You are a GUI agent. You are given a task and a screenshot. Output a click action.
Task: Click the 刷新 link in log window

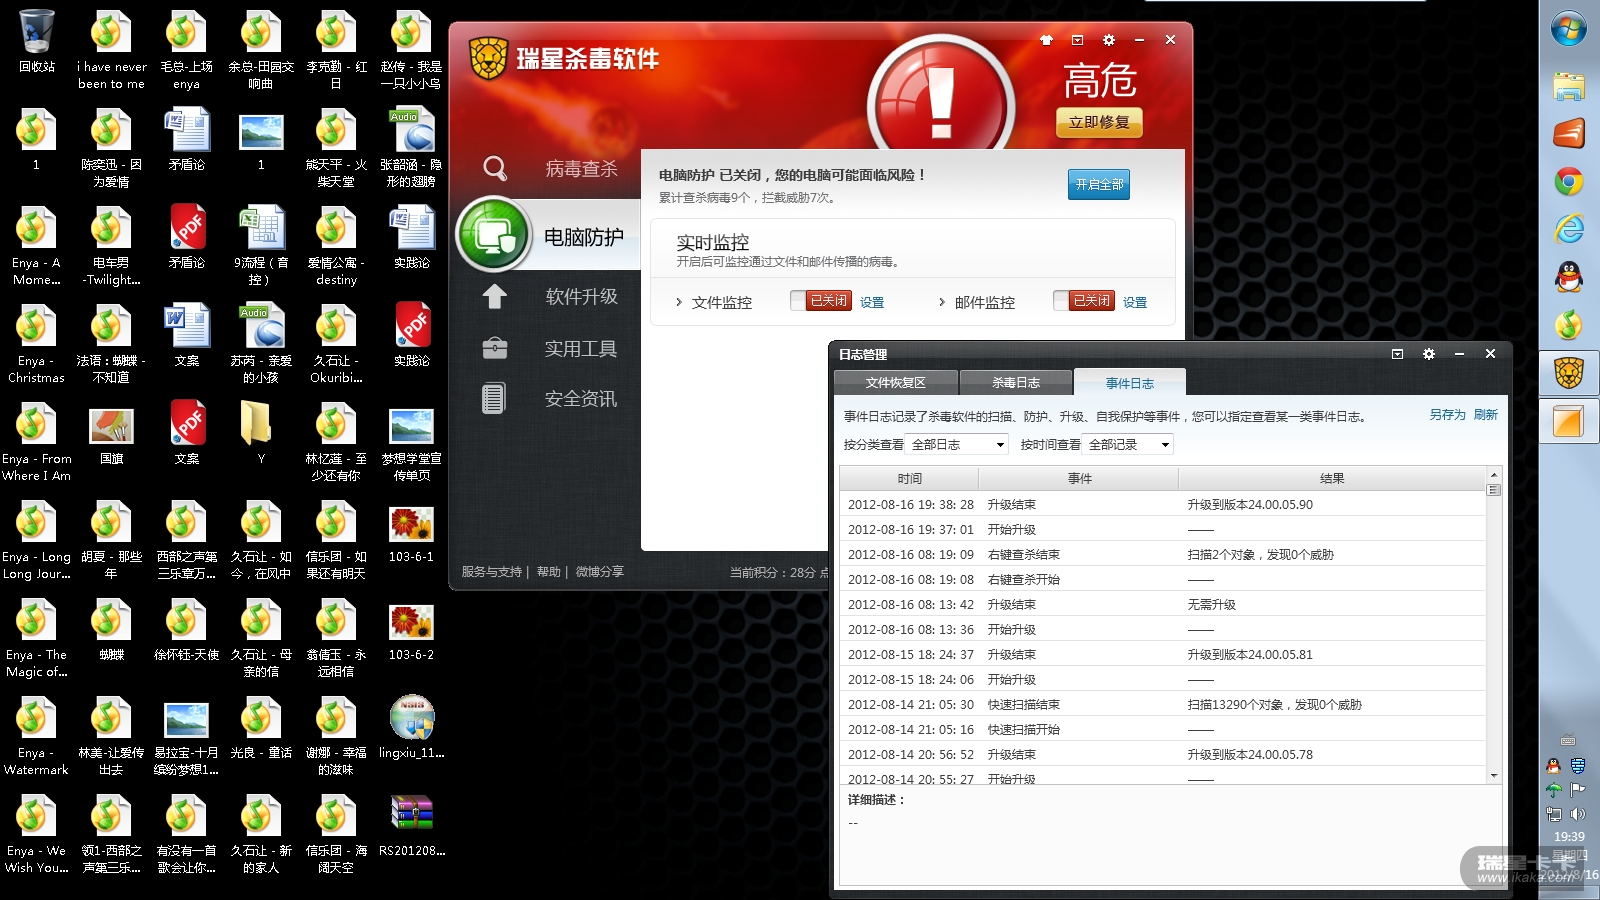click(1486, 415)
